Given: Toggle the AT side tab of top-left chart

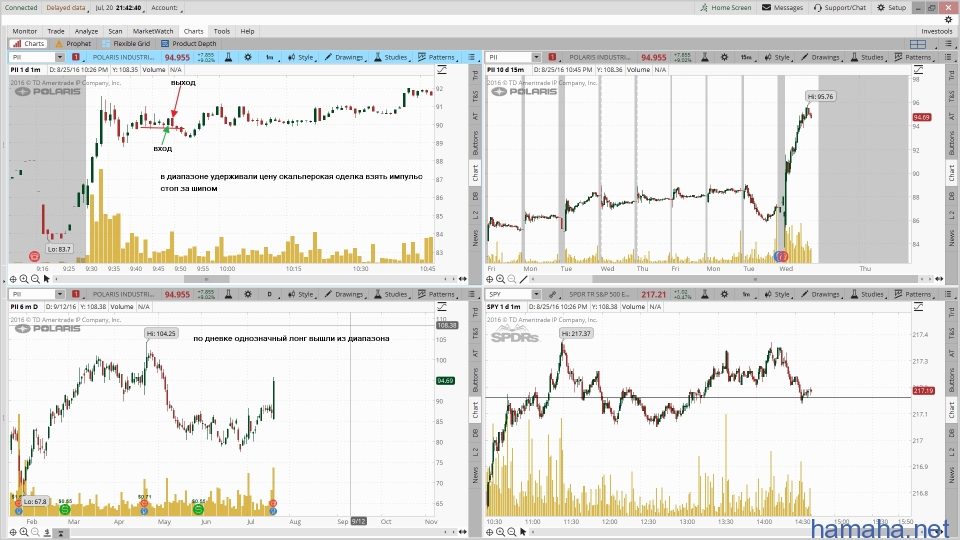Looking at the screenshot, I should [x=475, y=116].
